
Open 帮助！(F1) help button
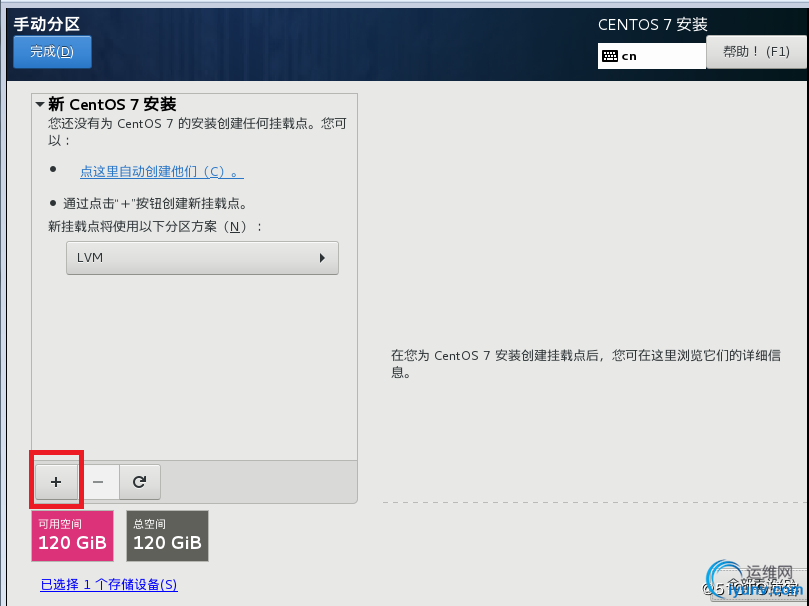pyautogui.click(x=756, y=52)
